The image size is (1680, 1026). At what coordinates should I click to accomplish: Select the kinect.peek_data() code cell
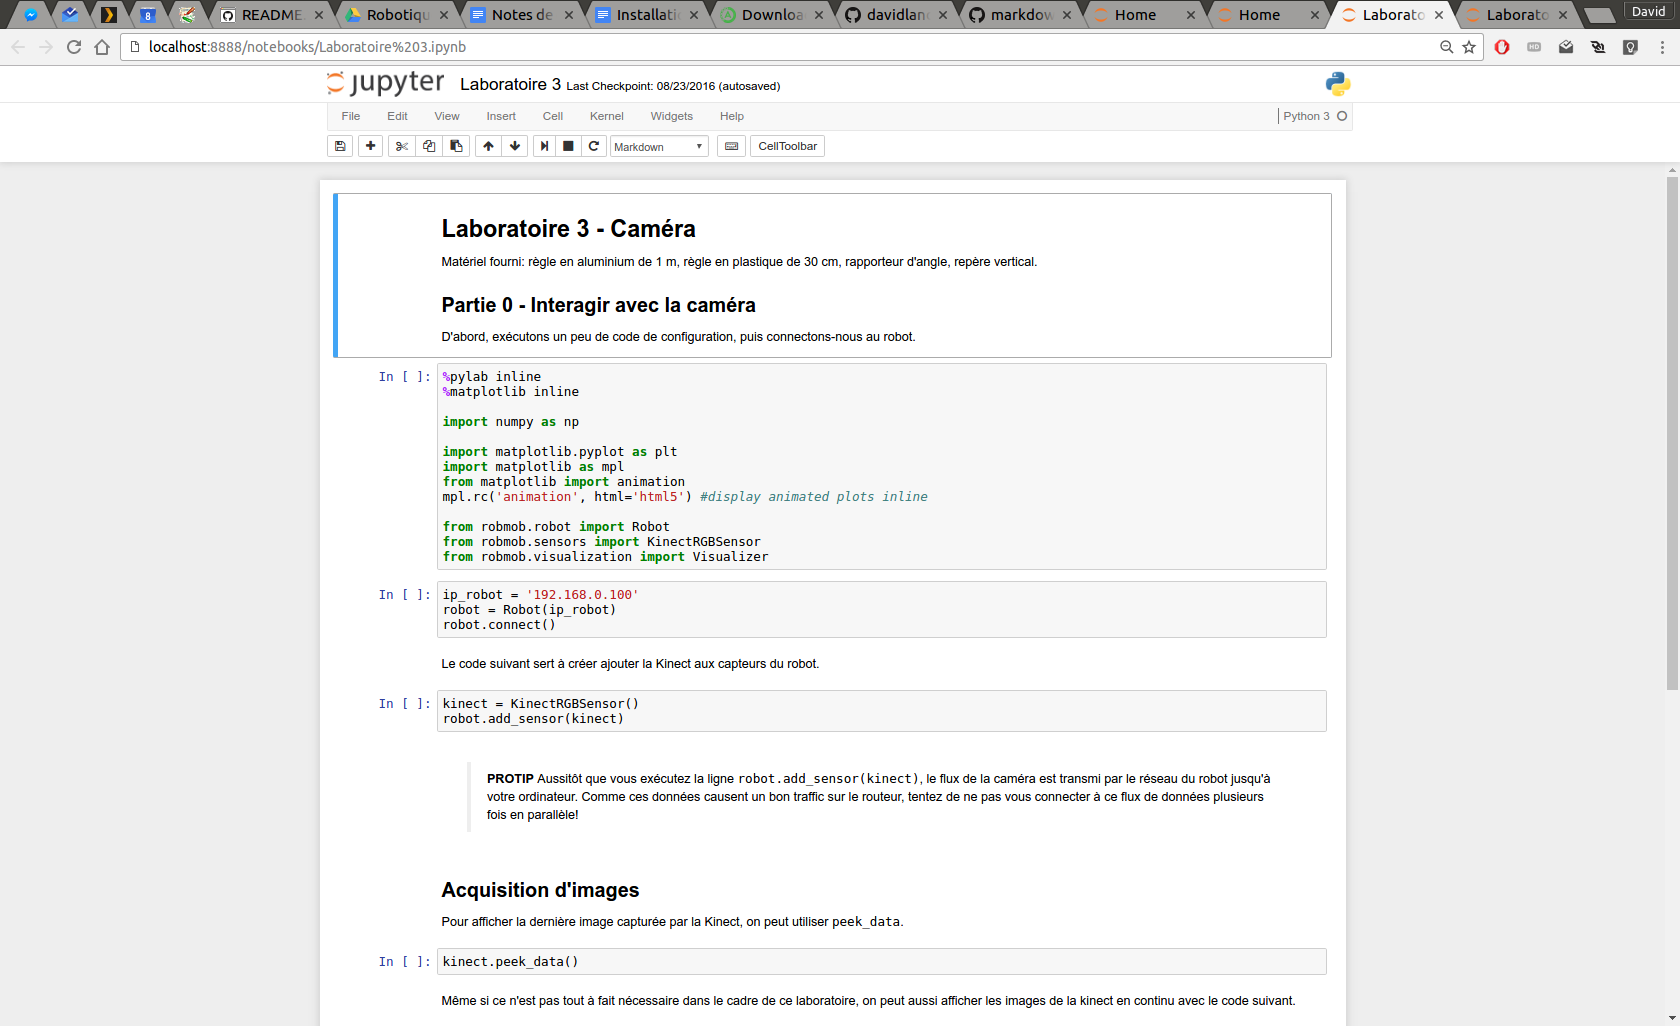pos(881,961)
